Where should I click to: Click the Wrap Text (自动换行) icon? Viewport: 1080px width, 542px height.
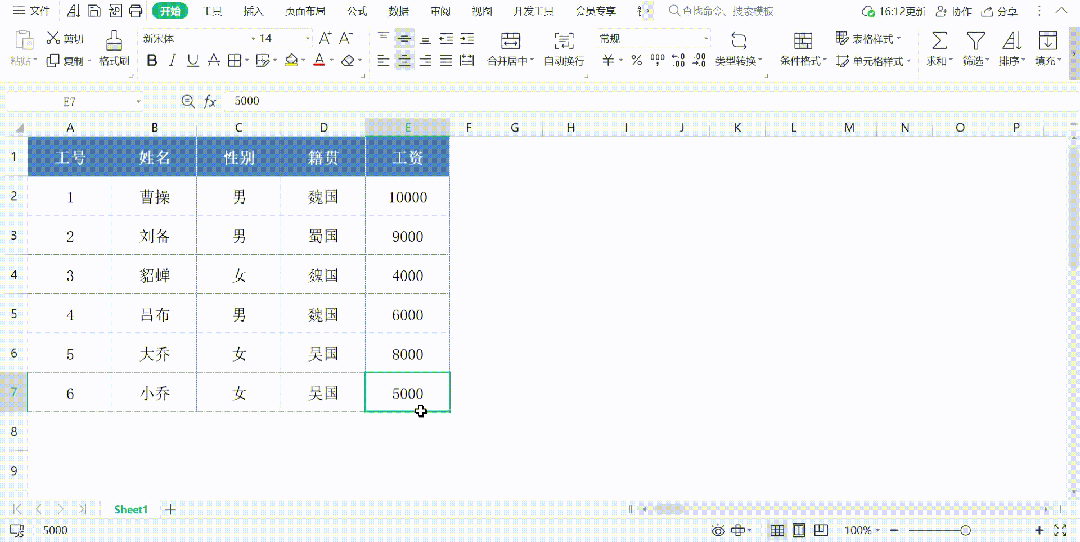point(564,40)
